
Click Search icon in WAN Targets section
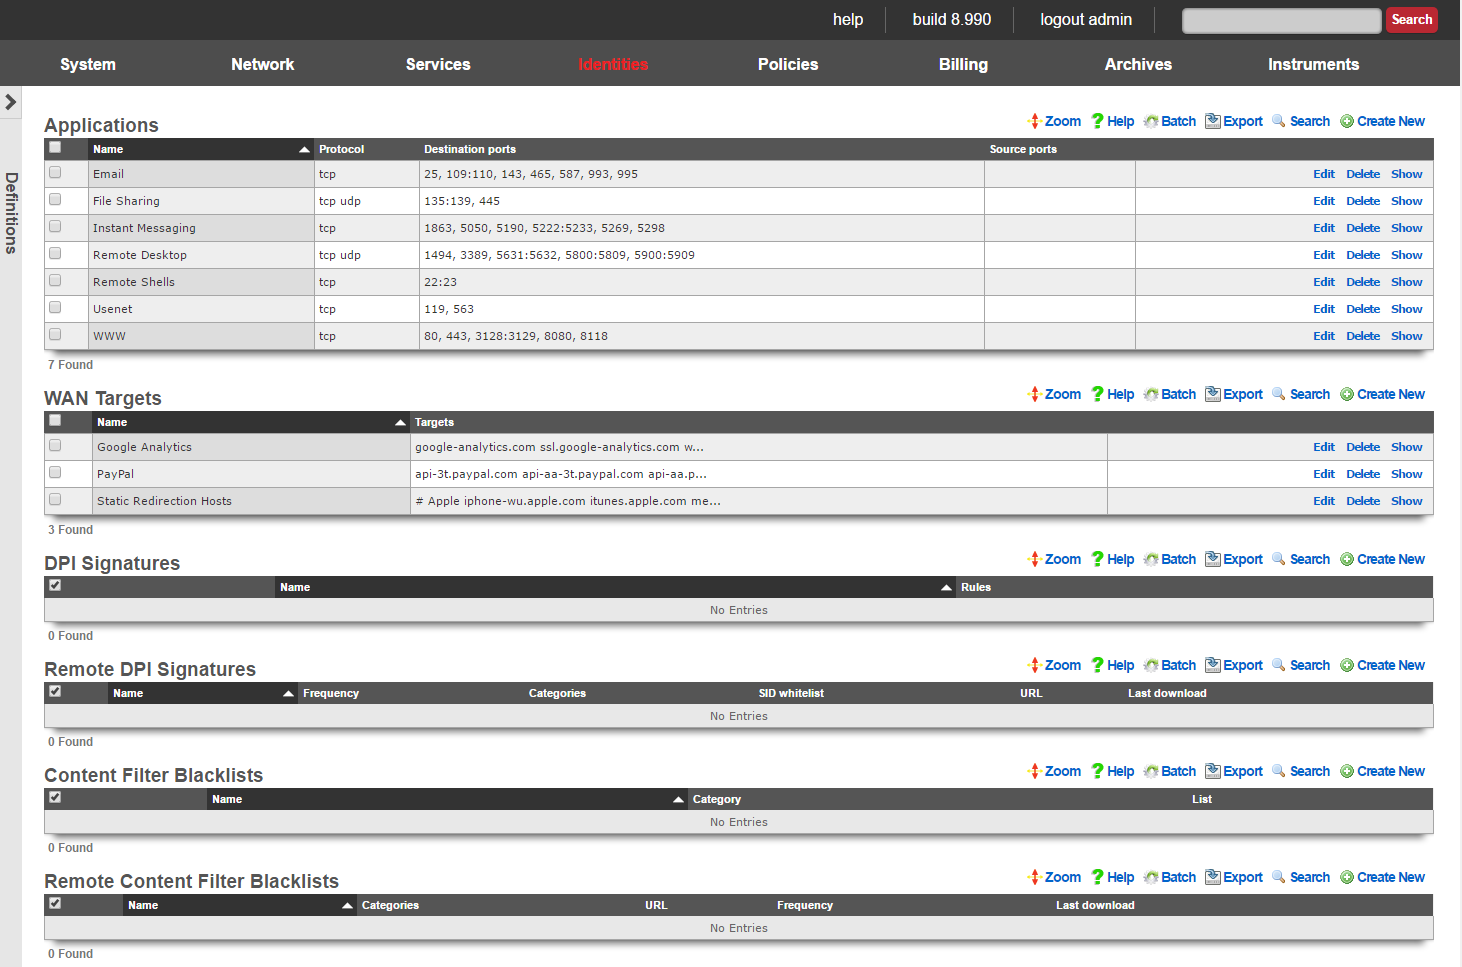tap(1279, 394)
